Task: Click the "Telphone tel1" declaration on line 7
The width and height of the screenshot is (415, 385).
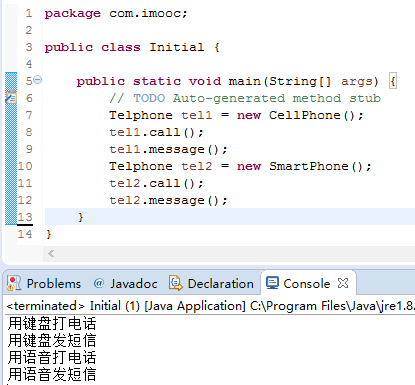Action: (160, 115)
